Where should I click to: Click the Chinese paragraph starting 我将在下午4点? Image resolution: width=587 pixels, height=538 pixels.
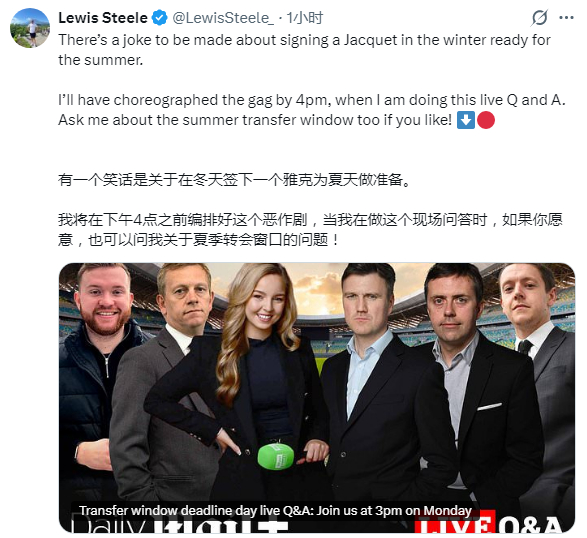click(310, 230)
